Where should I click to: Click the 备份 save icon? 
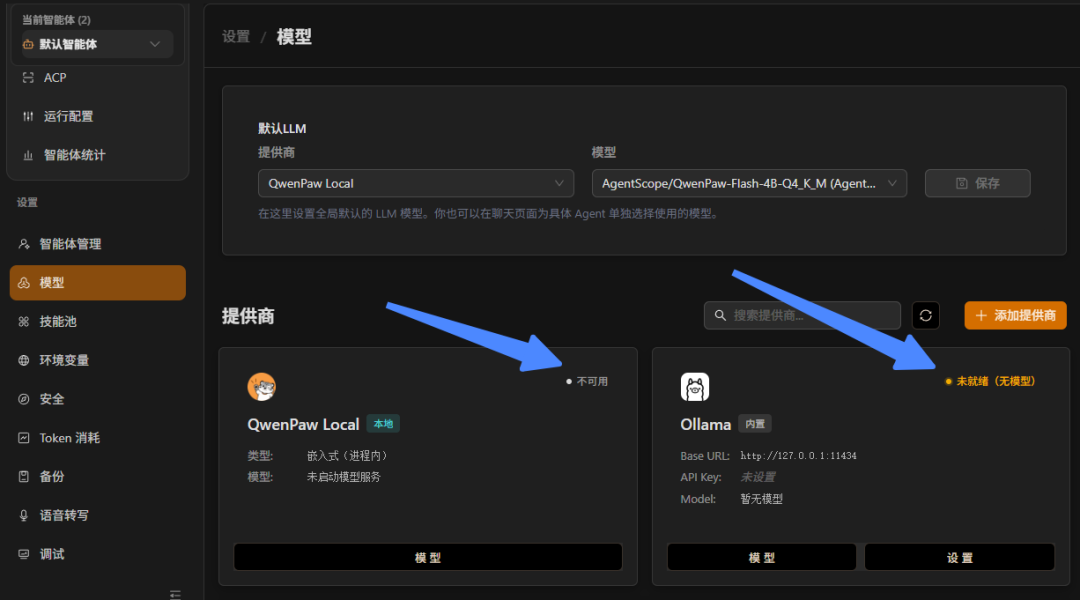pyautogui.click(x=24, y=477)
